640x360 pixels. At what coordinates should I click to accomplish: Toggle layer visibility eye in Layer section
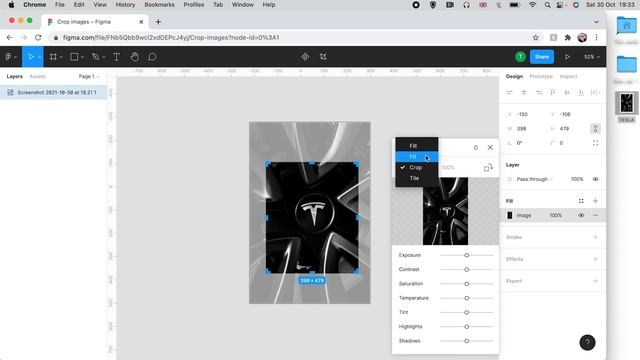coord(596,179)
